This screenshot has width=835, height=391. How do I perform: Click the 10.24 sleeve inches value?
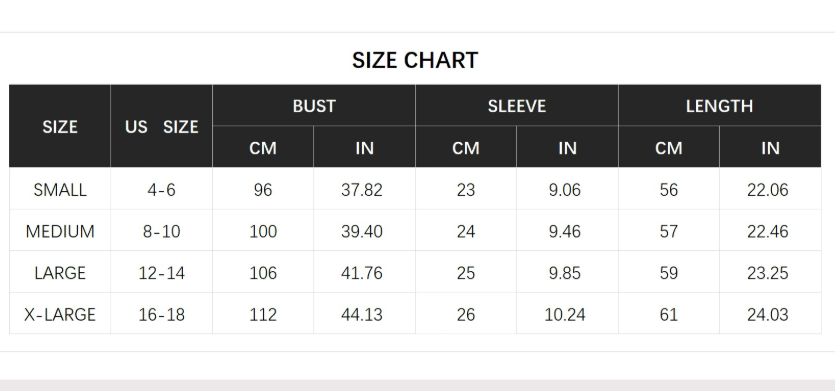[564, 314]
